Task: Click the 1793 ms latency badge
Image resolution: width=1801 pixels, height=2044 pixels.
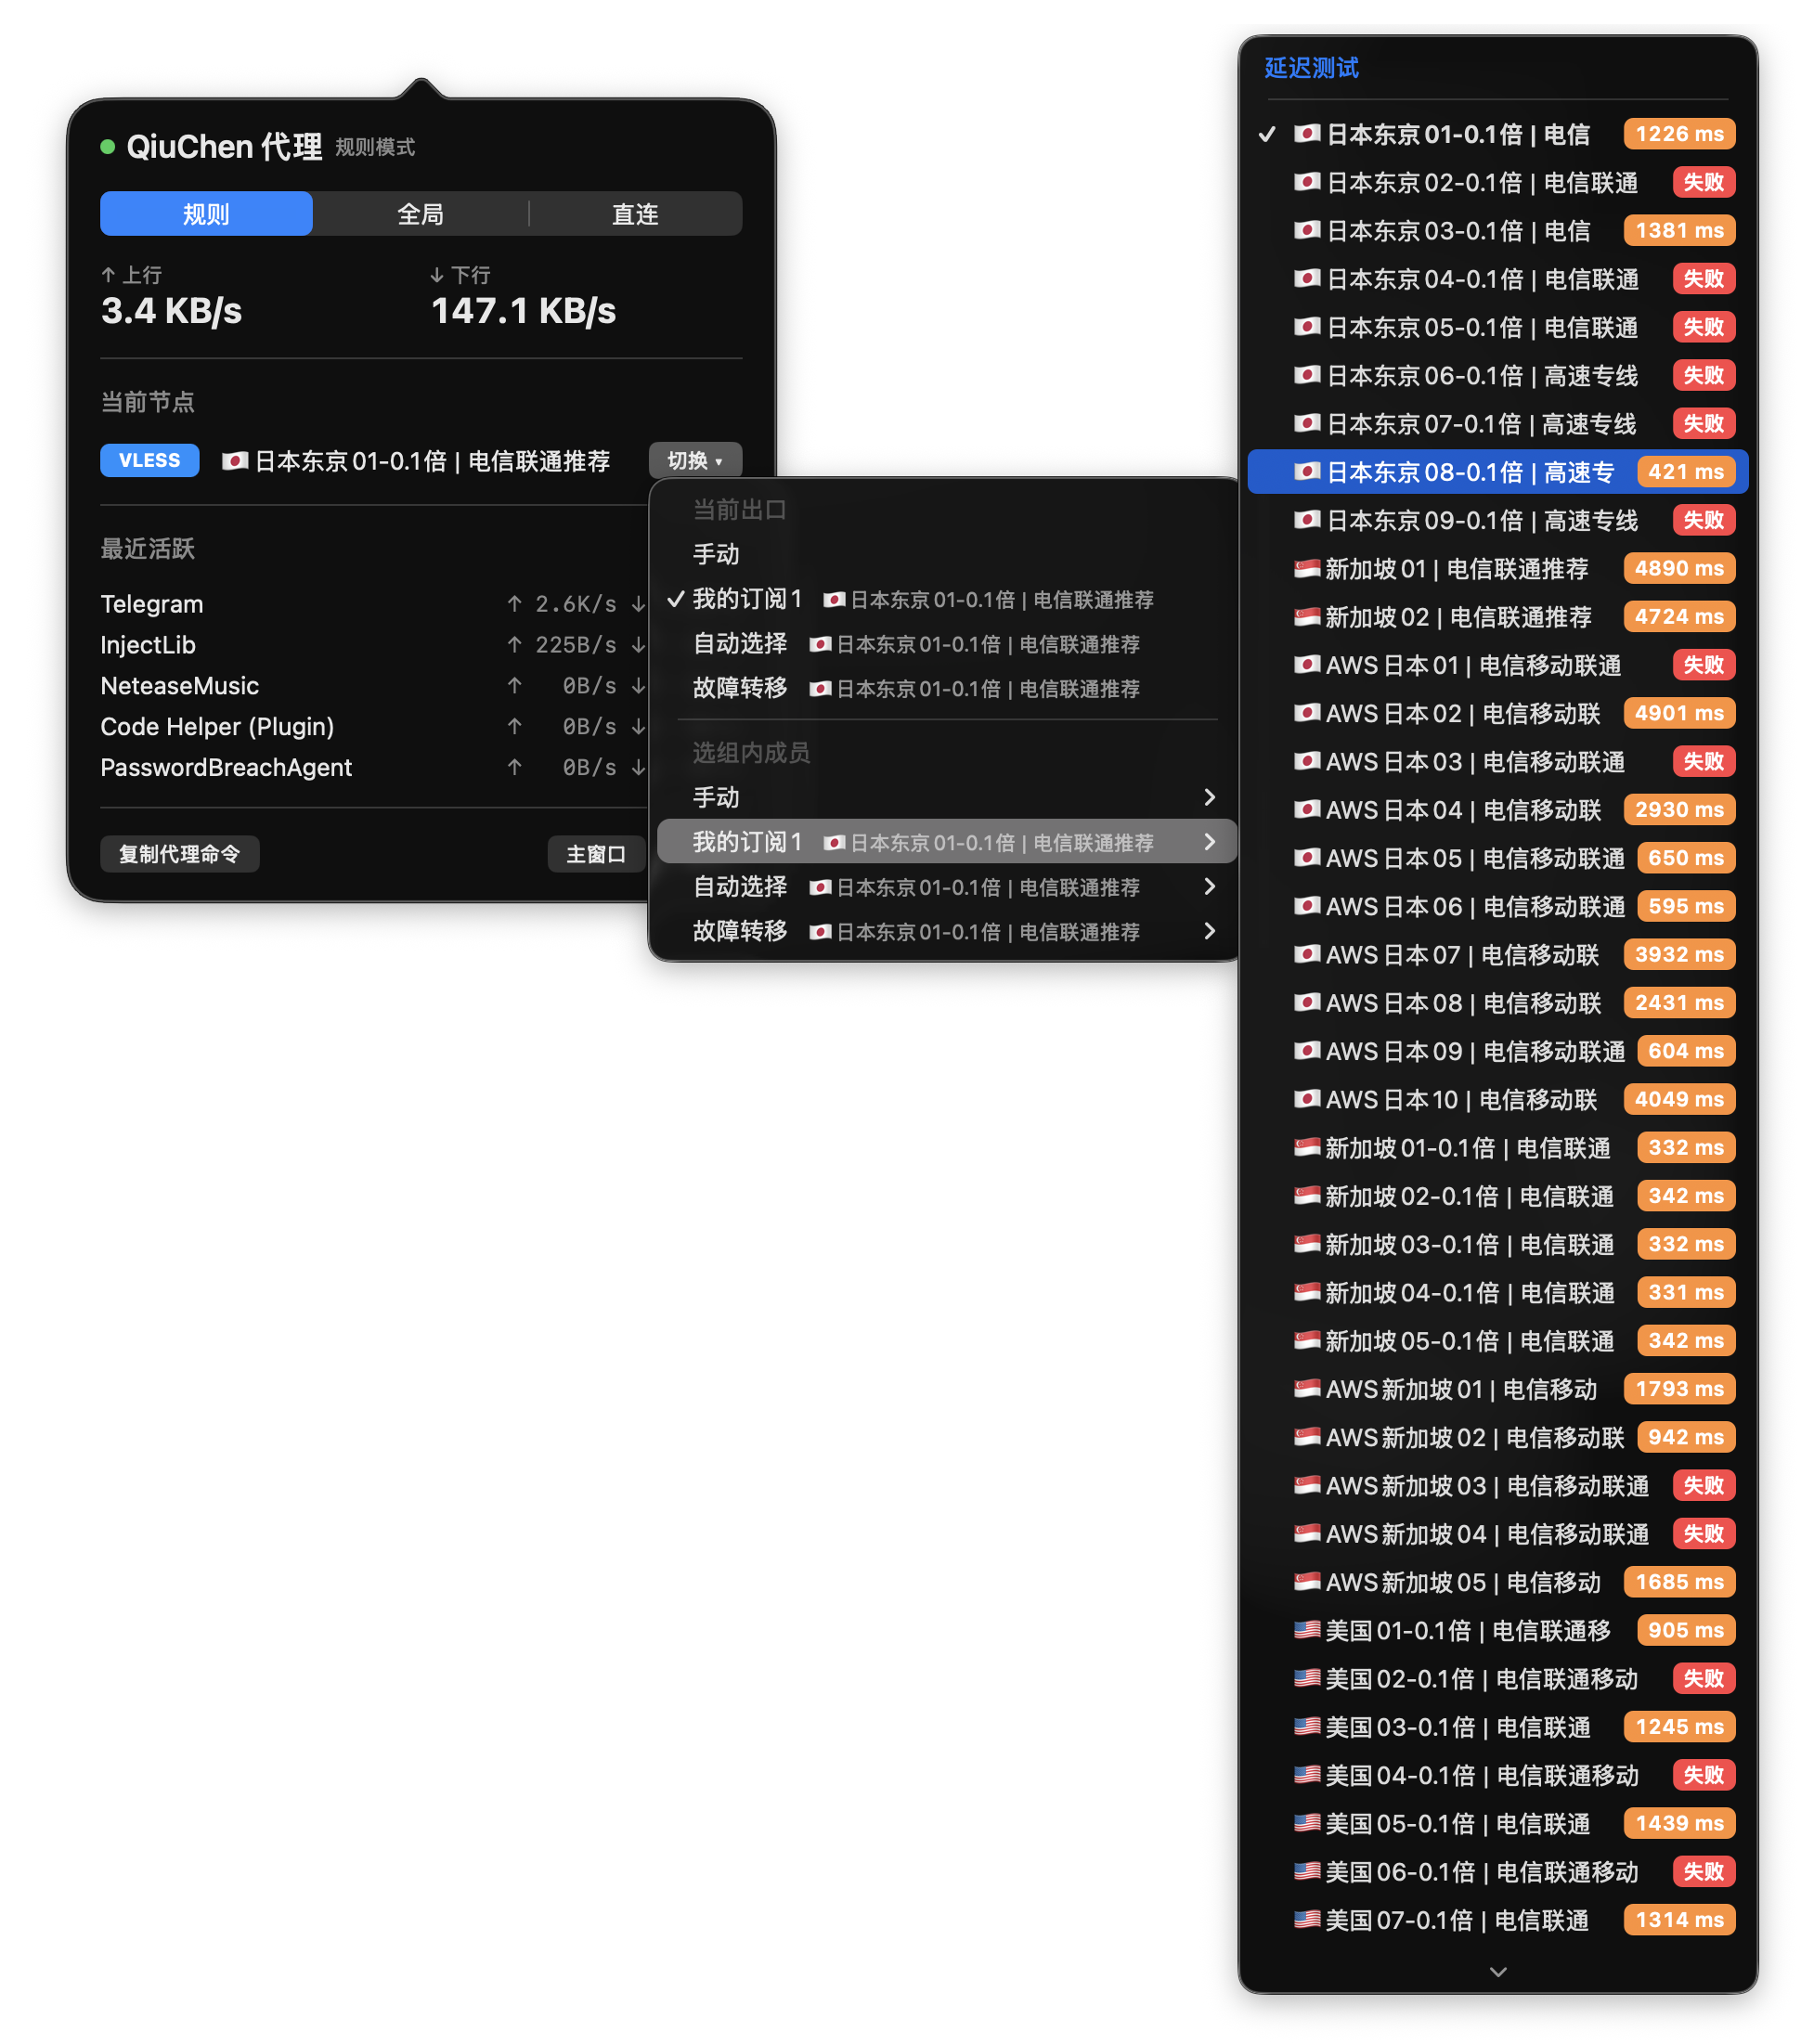Action: tap(1679, 1389)
